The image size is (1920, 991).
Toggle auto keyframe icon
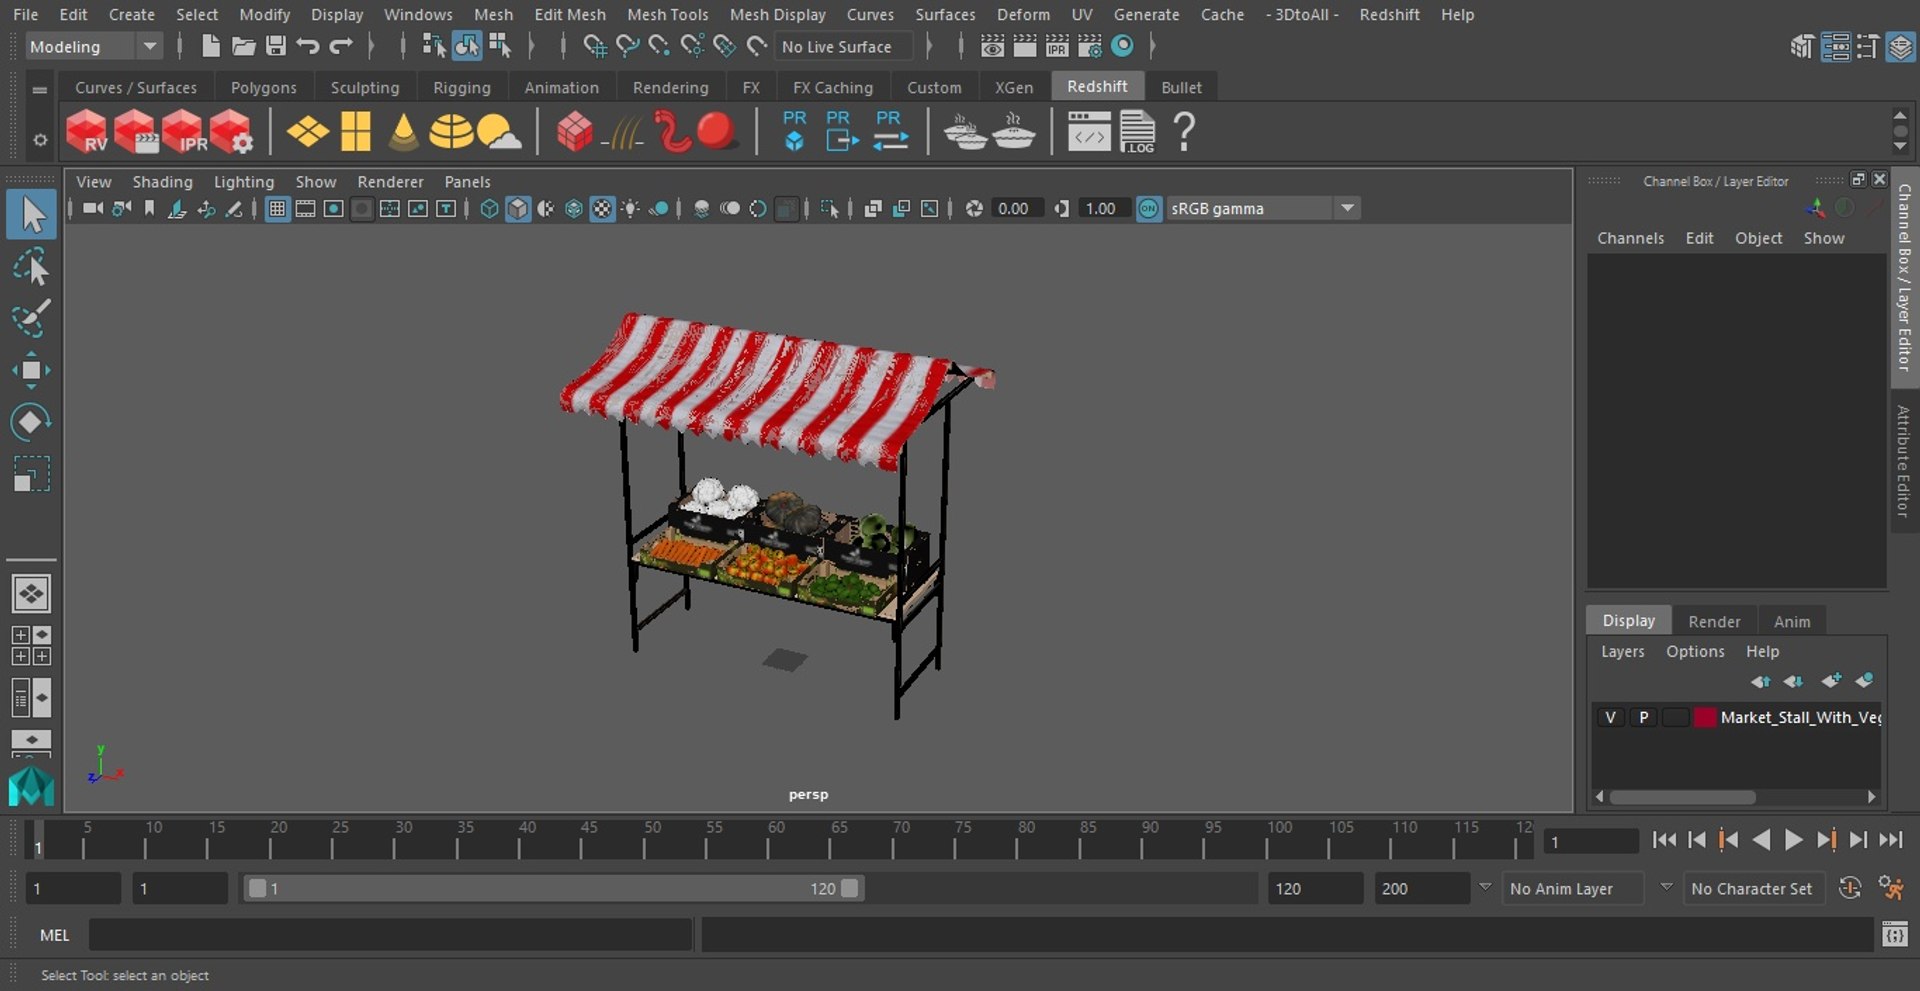pyautogui.click(x=1850, y=888)
